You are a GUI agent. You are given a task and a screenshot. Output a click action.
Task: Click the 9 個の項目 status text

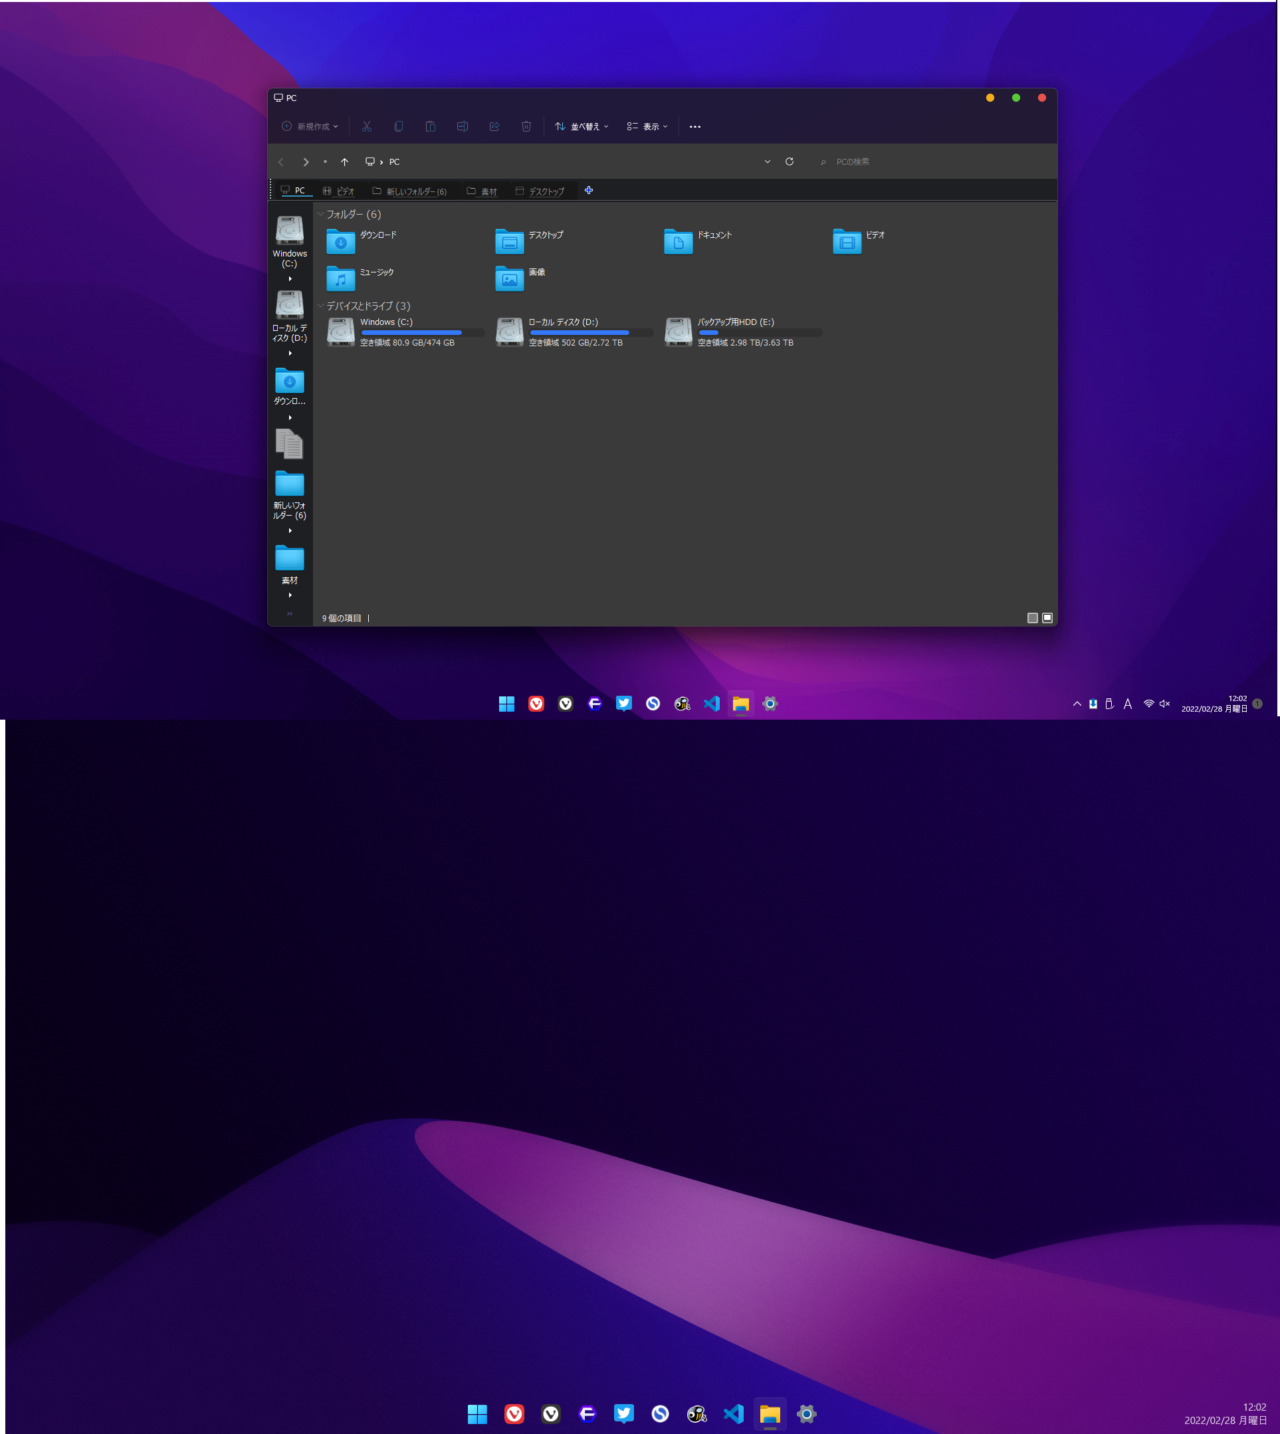pyautogui.click(x=342, y=618)
